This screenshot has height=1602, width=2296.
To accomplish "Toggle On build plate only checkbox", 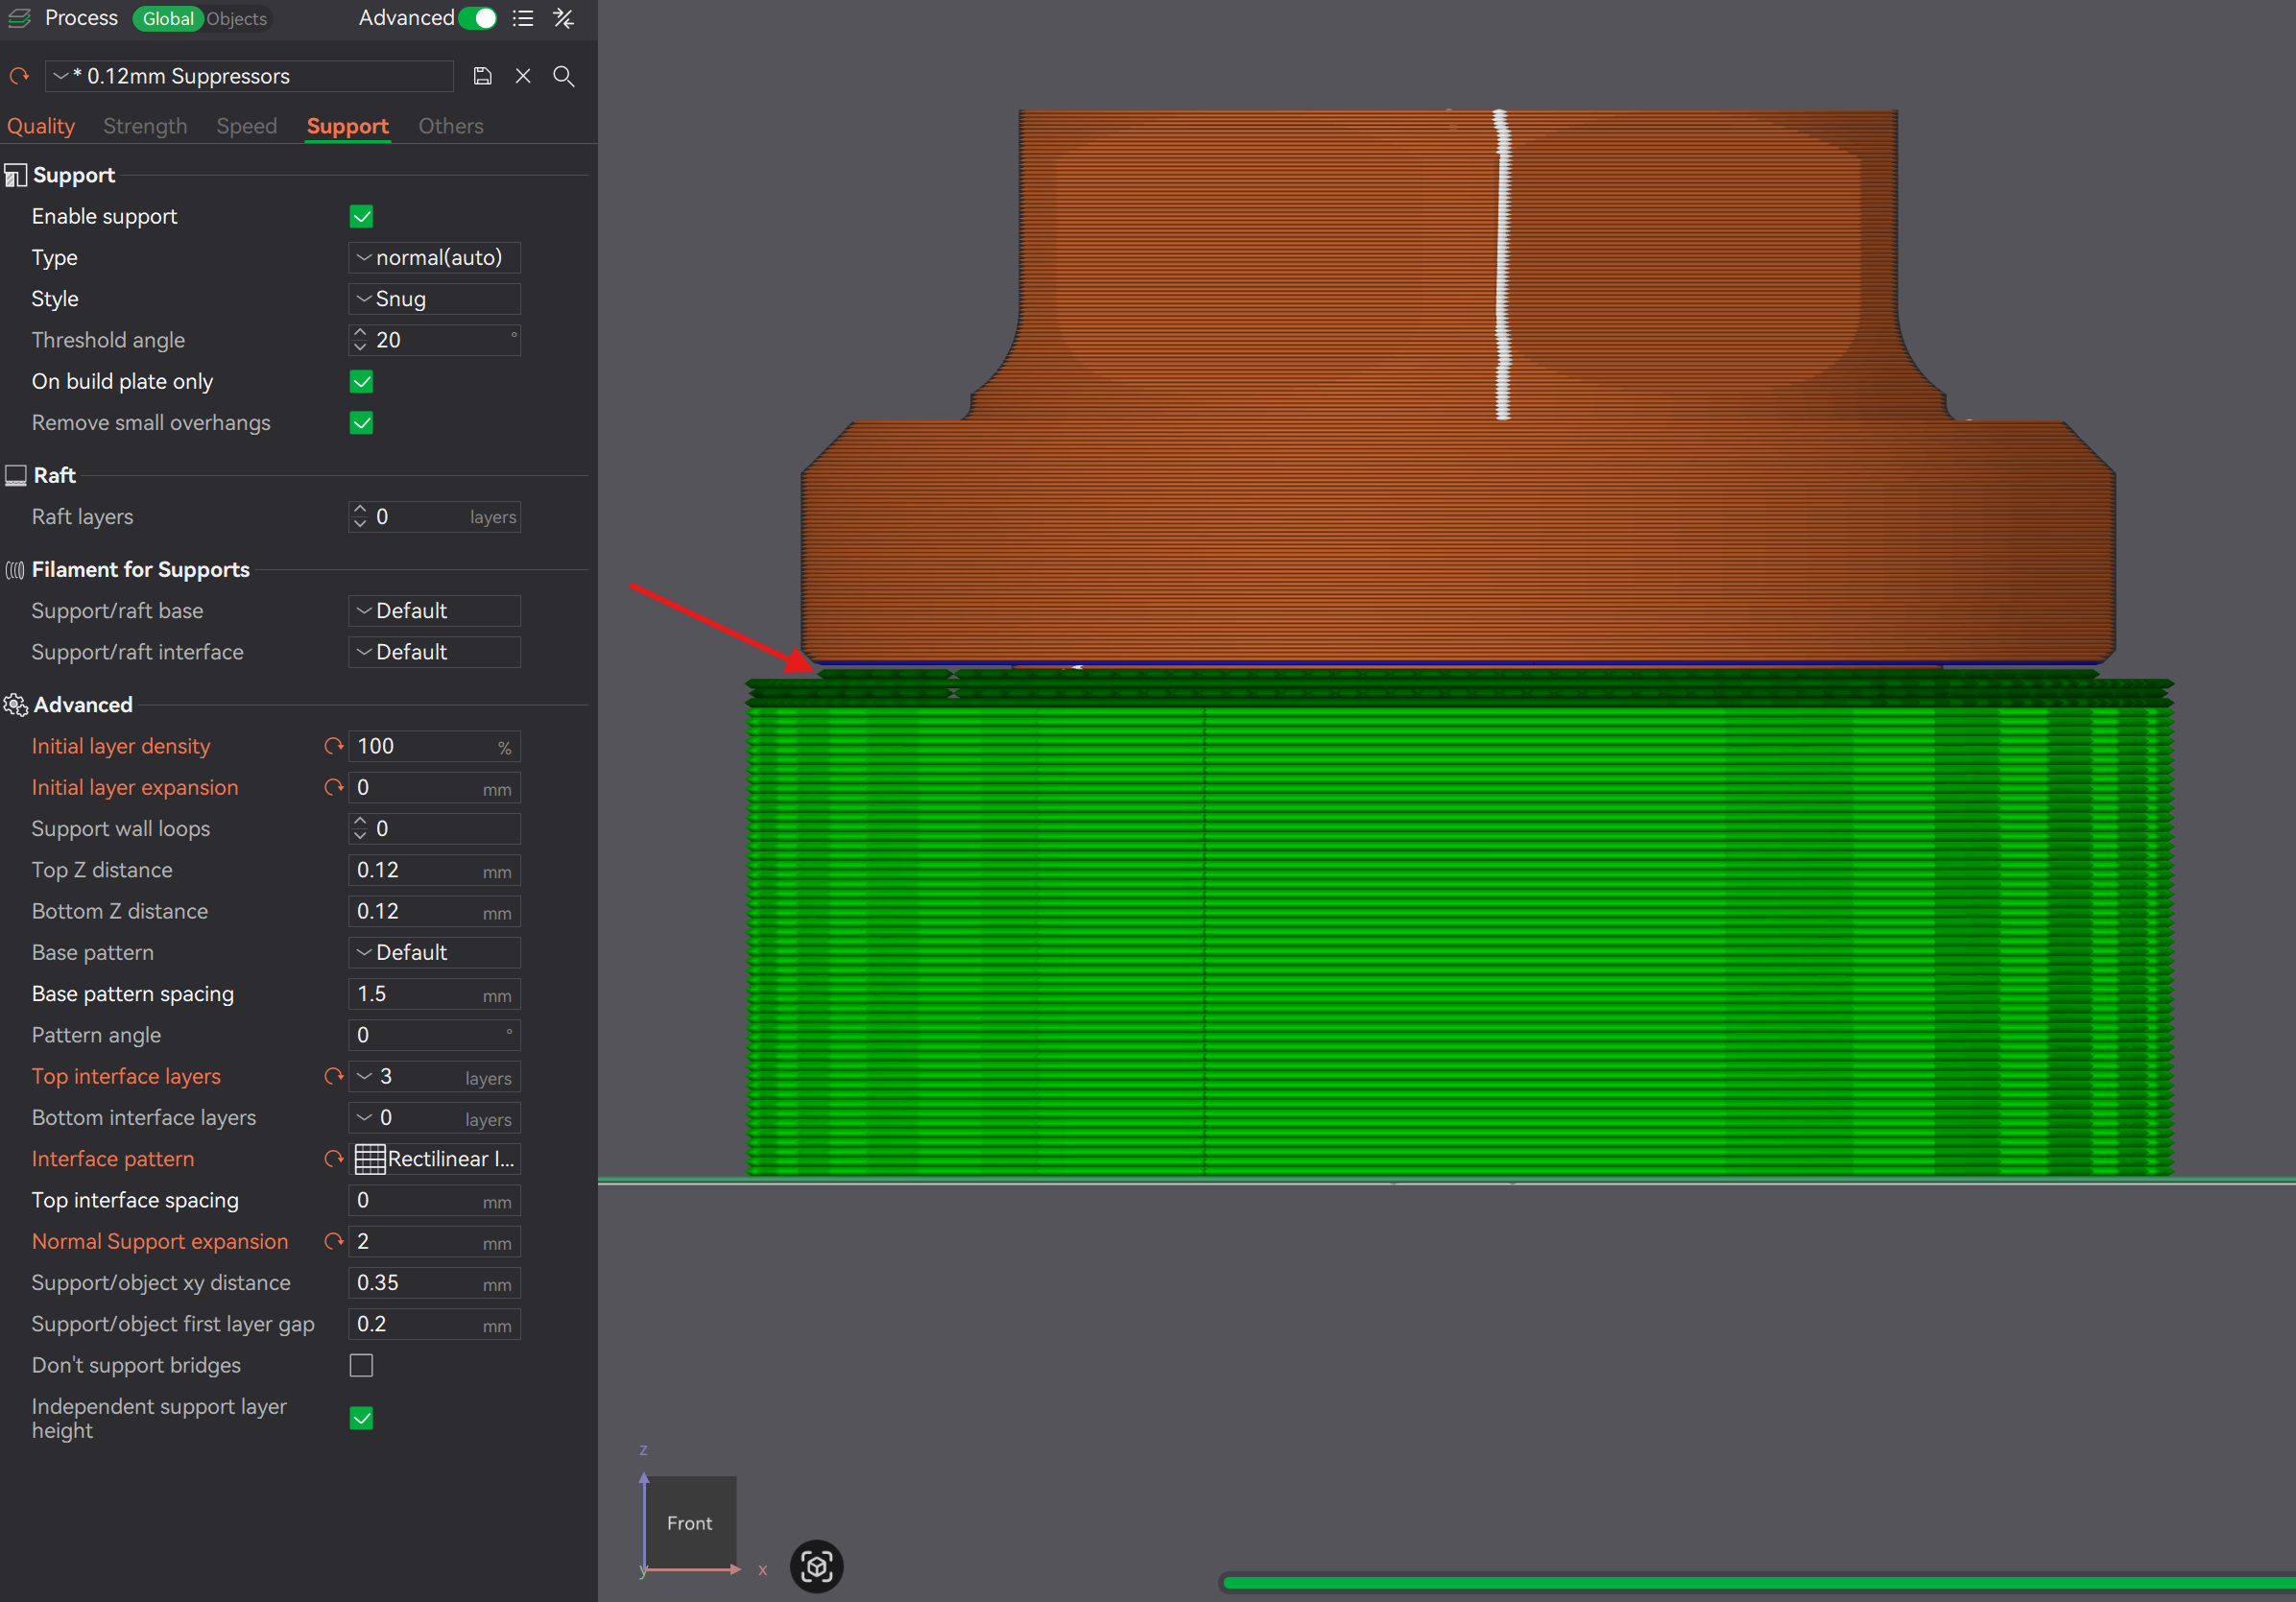I will tap(362, 381).
